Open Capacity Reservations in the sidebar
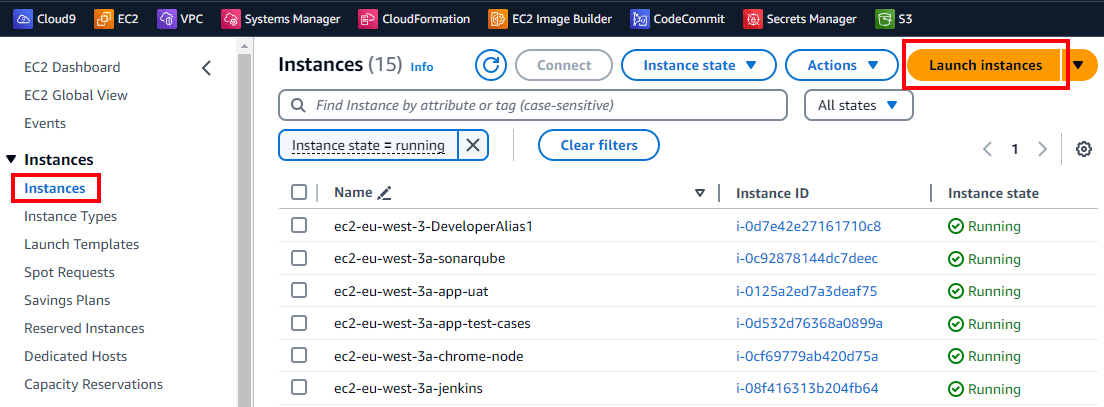The image size is (1104, 407). 94,384
